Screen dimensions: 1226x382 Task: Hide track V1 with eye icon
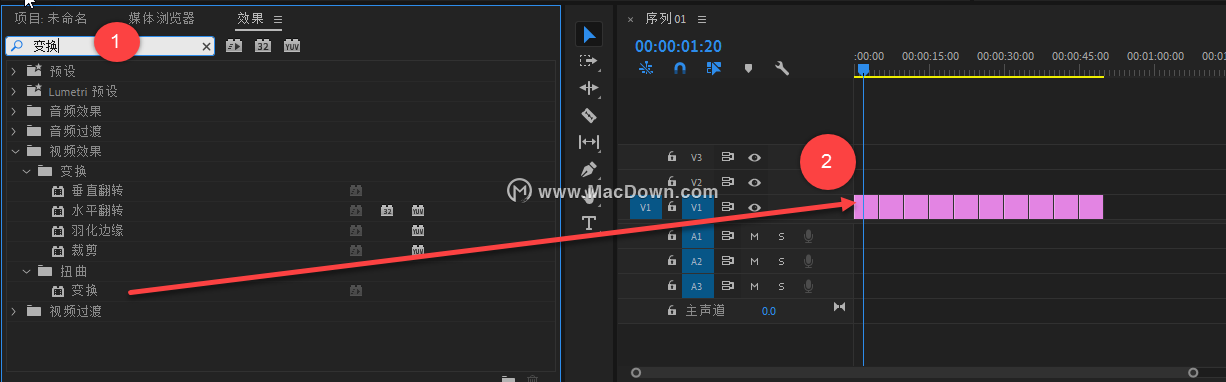coord(755,207)
